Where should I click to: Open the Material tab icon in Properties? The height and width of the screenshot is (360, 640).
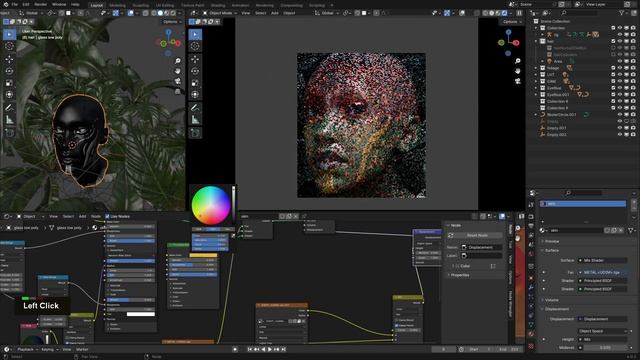click(x=531, y=334)
